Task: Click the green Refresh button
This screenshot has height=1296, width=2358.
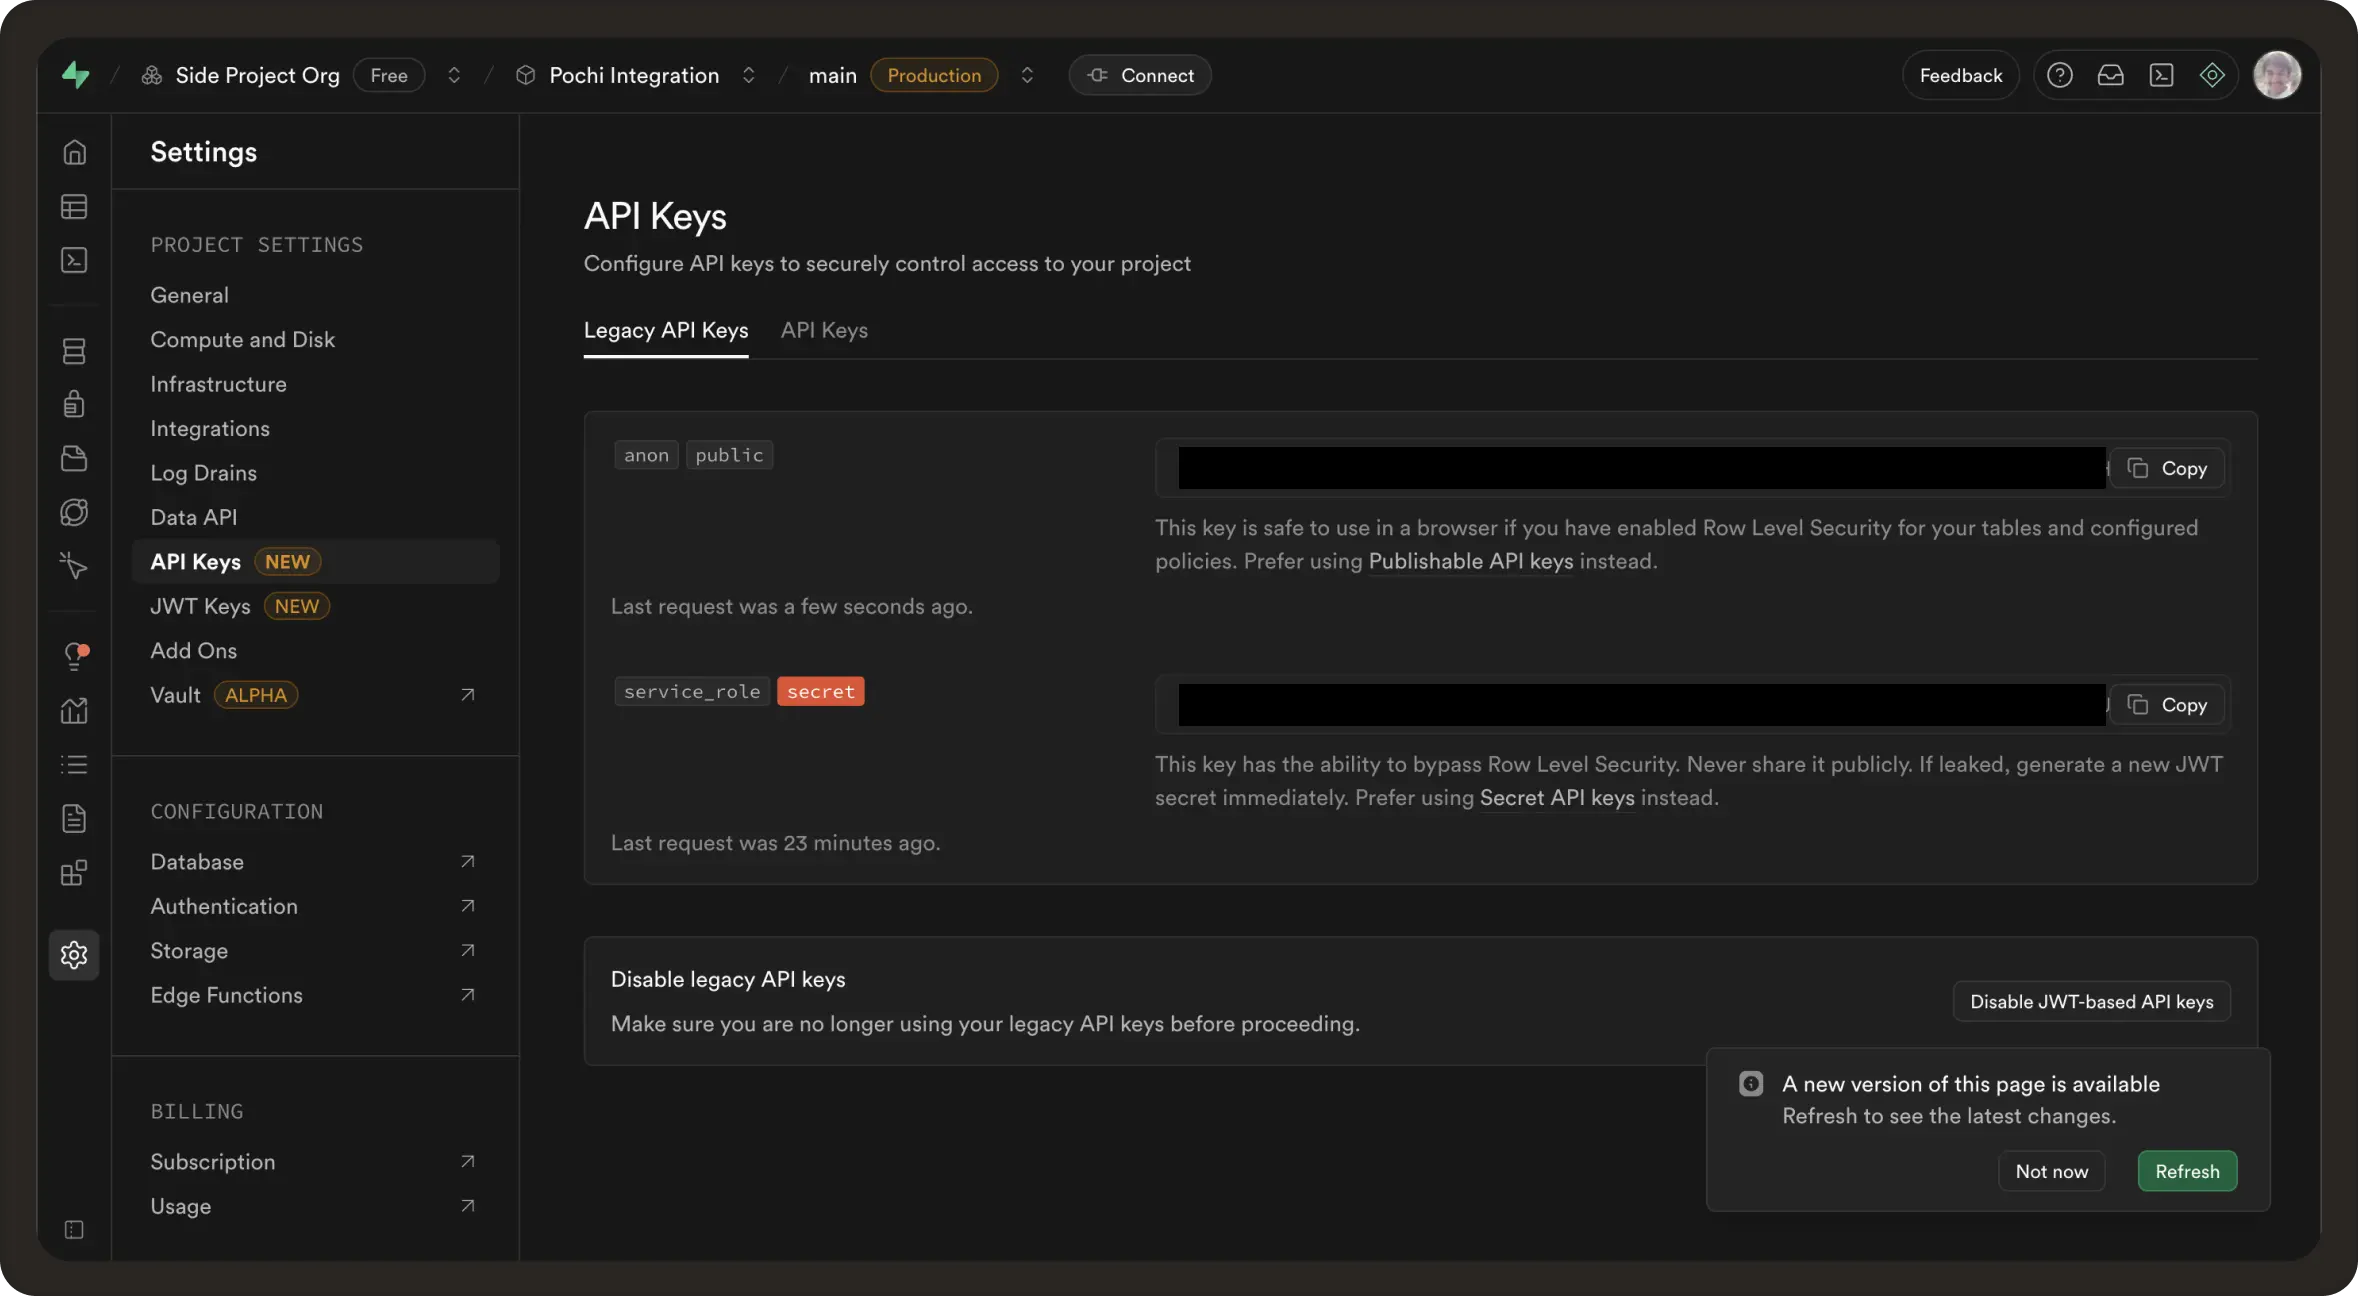Action: 2186,1171
